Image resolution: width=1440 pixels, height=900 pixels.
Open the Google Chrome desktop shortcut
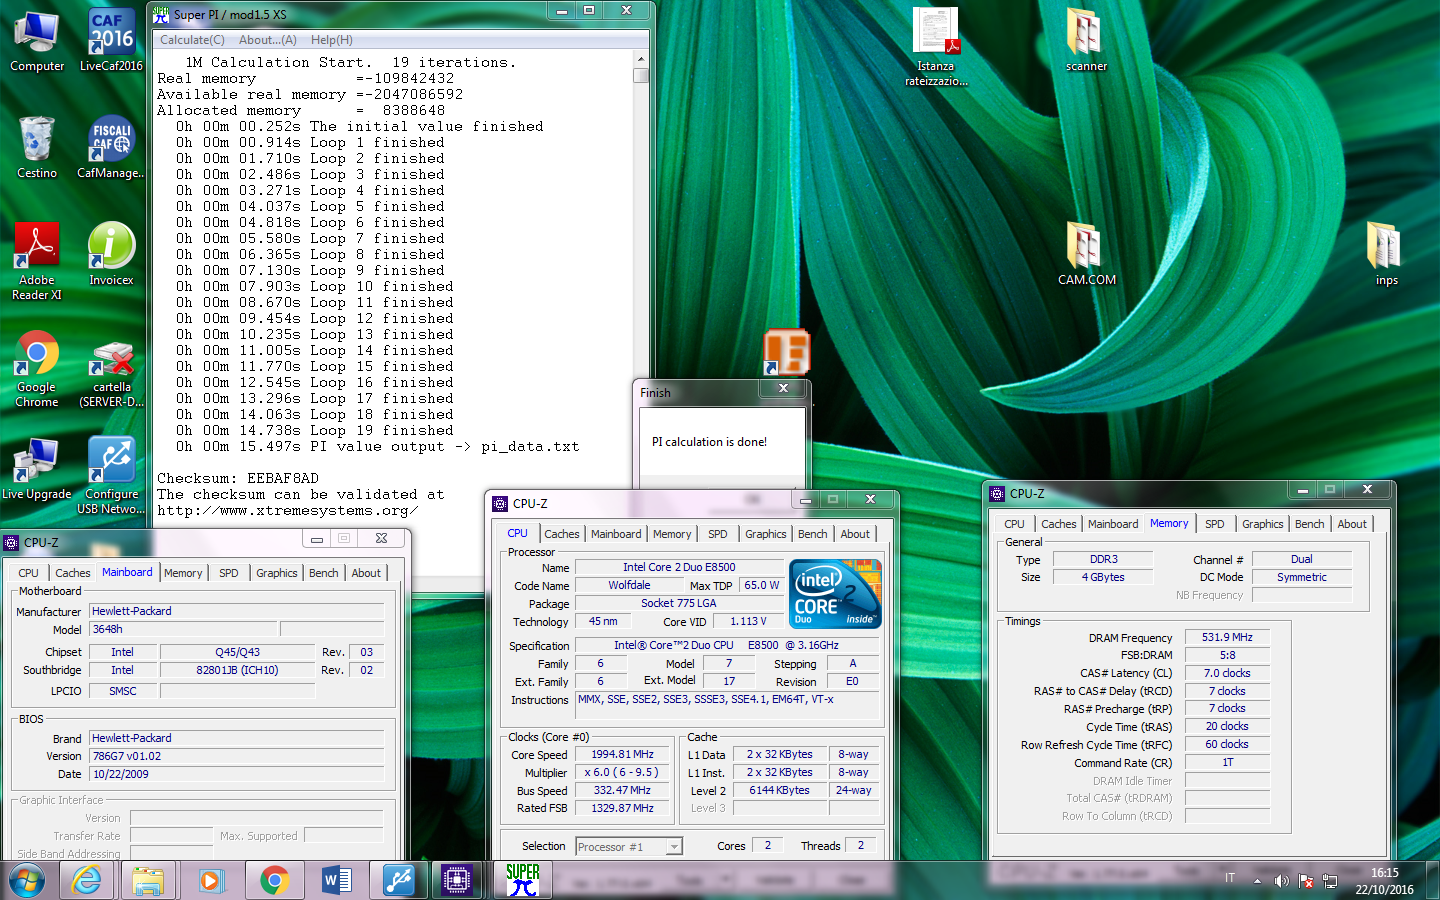(37, 369)
